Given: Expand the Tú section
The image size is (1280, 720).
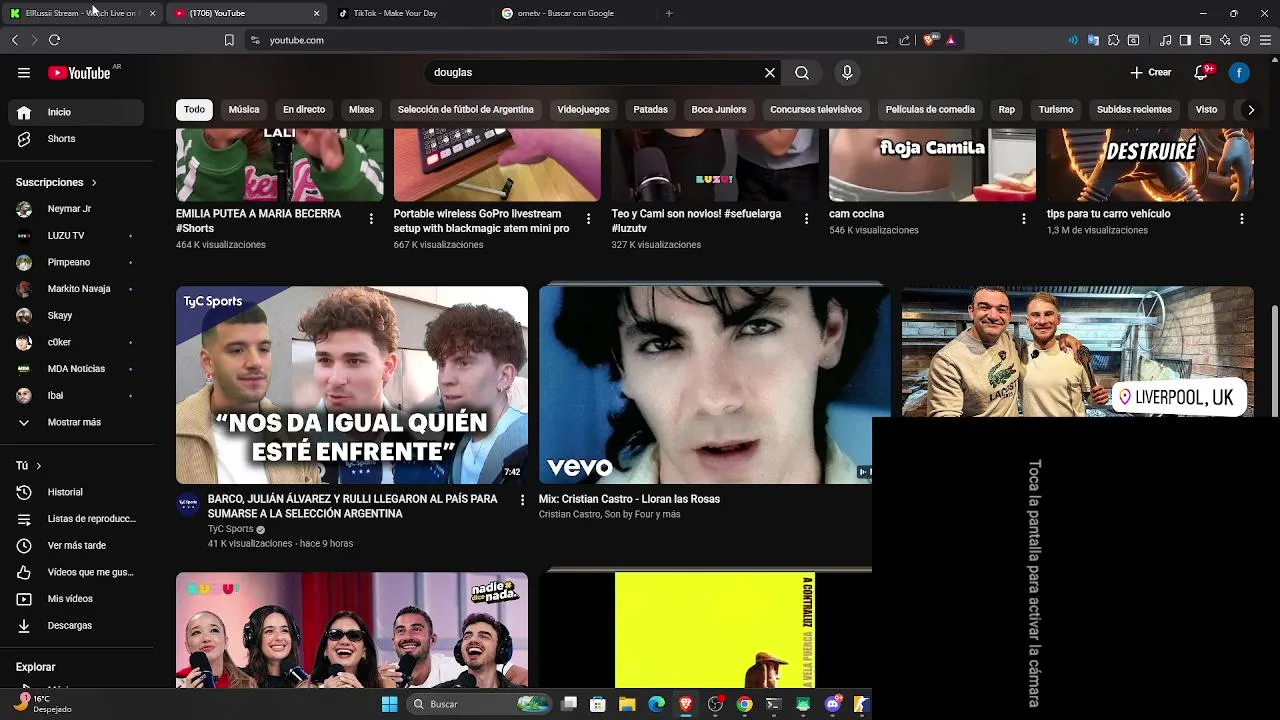Looking at the screenshot, I should pos(28,466).
